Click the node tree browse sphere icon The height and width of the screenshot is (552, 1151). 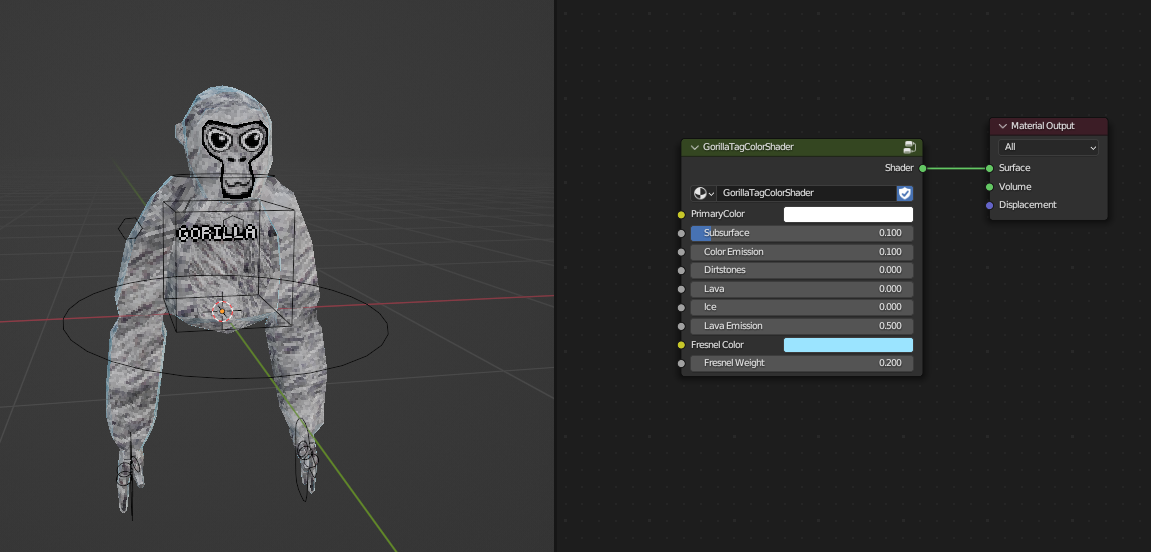coord(702,193)
